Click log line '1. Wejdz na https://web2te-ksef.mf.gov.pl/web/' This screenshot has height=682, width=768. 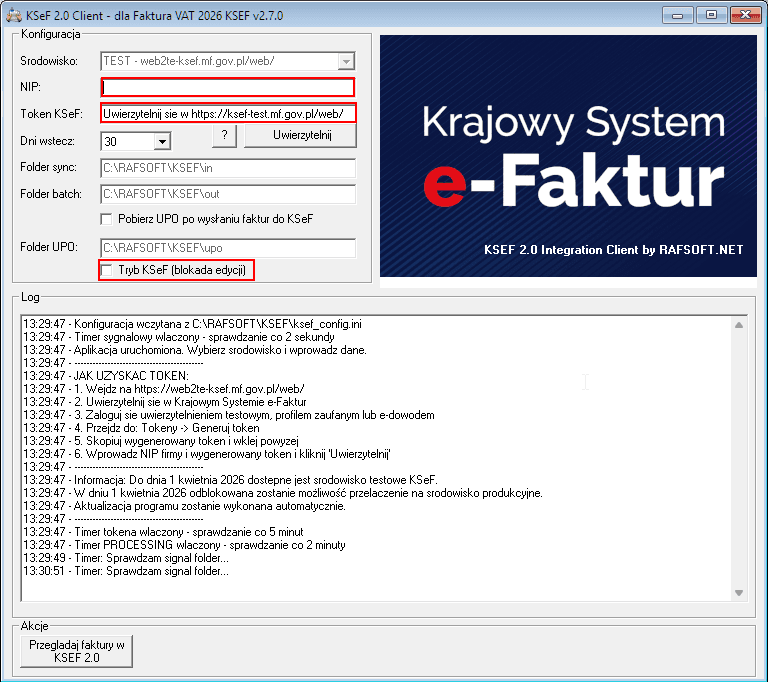(164, 389)
